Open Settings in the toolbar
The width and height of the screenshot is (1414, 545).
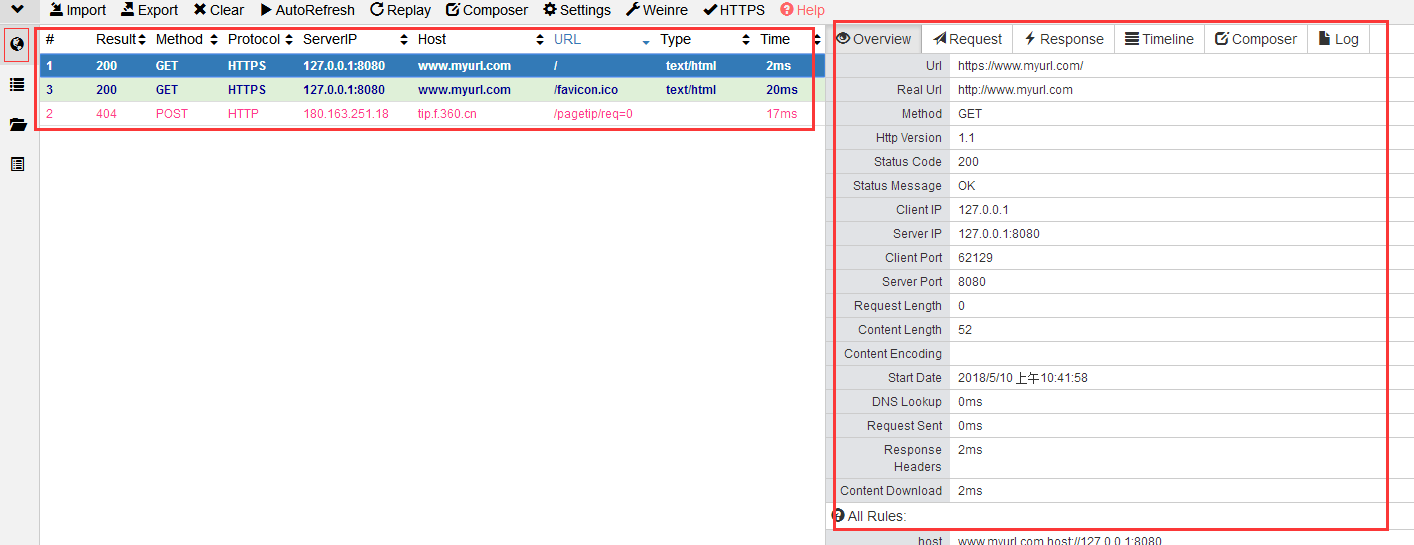(x=577, y=10)
